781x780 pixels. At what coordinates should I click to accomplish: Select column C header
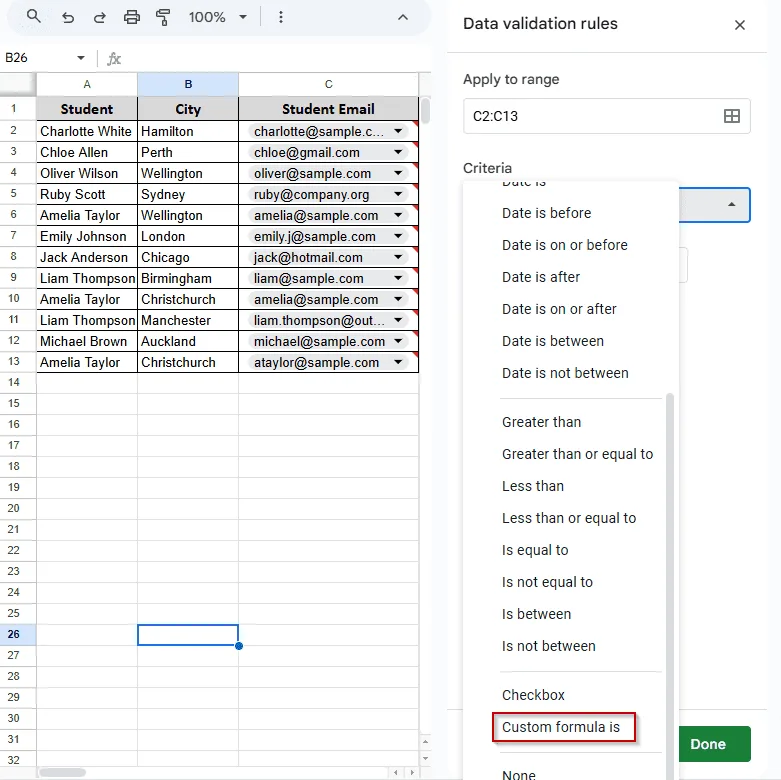[328, 84]
